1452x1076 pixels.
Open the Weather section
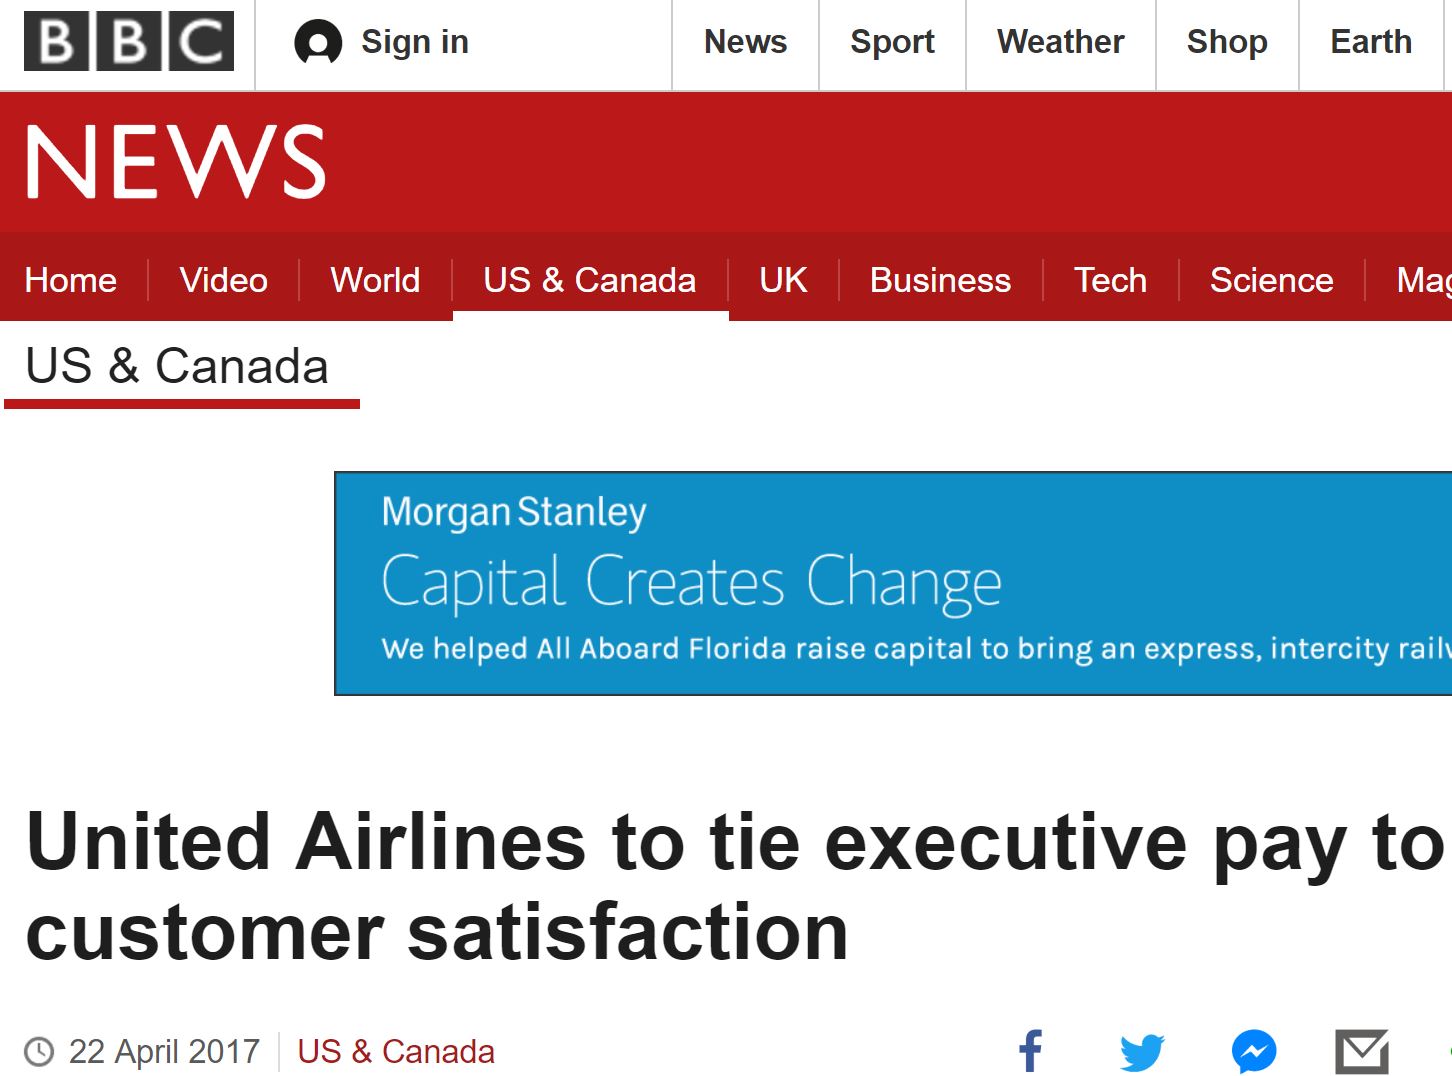(1060, 42)
